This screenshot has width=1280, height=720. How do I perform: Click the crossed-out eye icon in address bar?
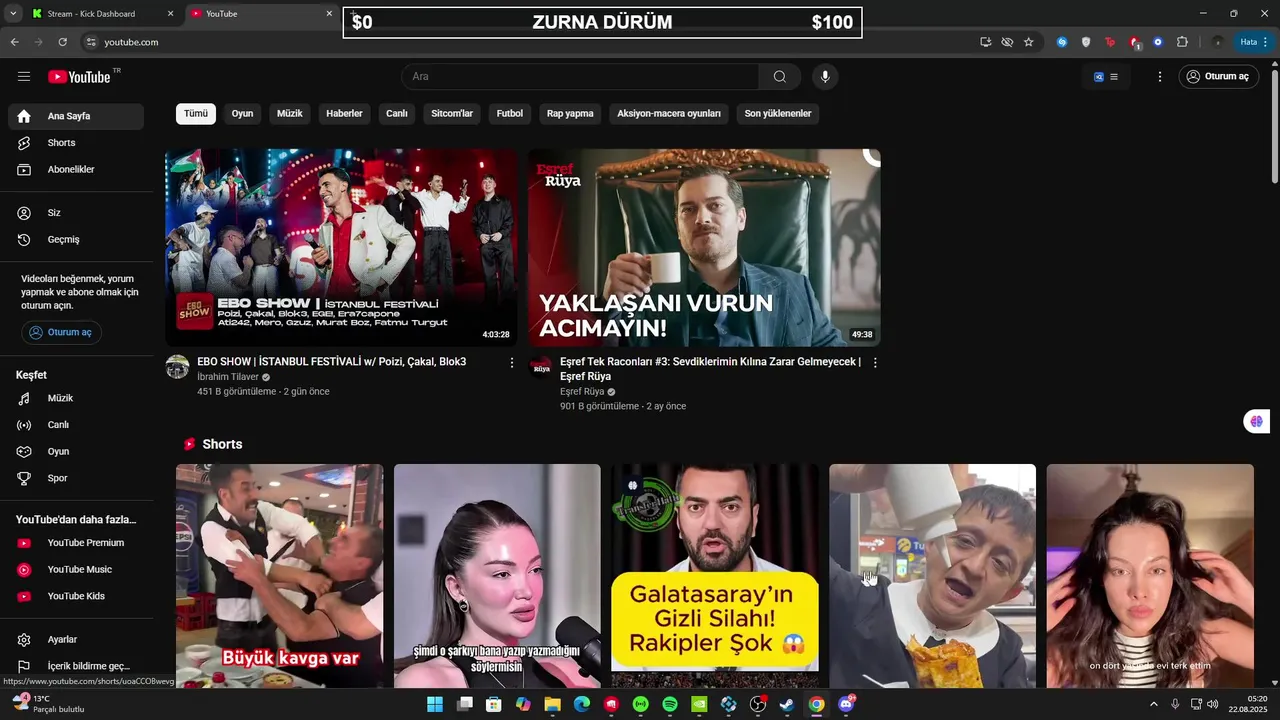(1007, 42)
